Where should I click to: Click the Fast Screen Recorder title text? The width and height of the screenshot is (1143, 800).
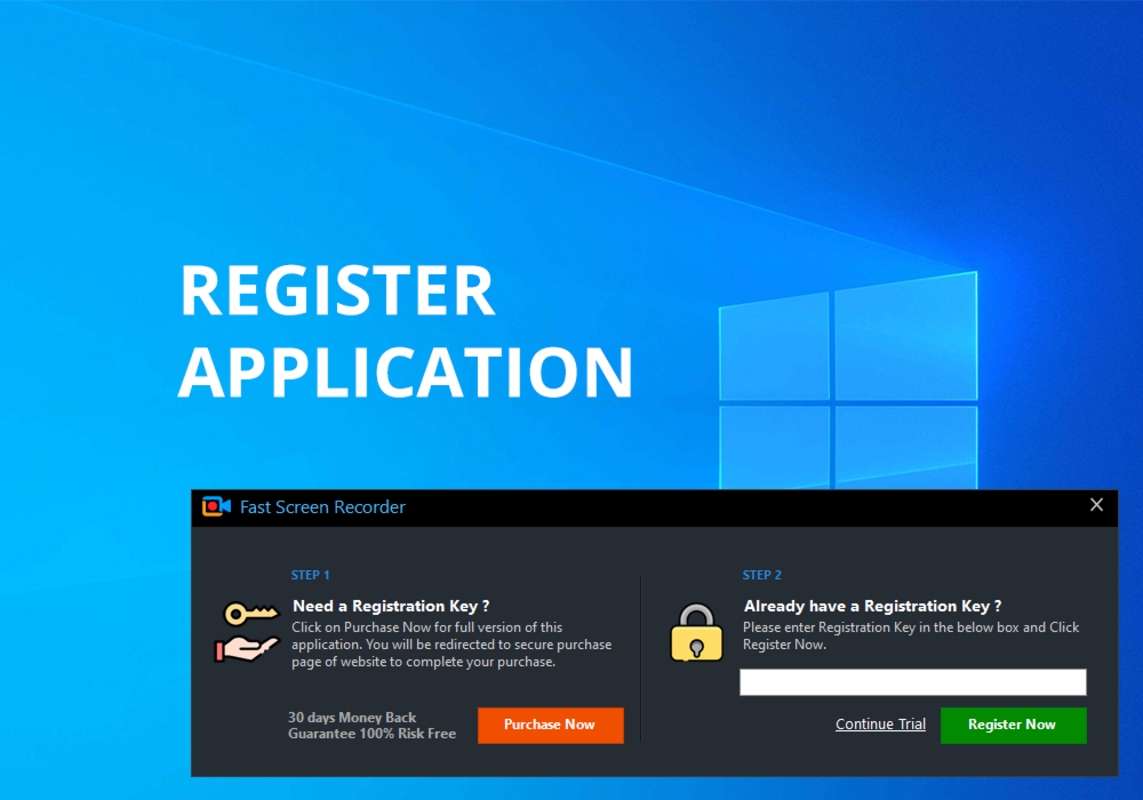click(x=321, y=507)
